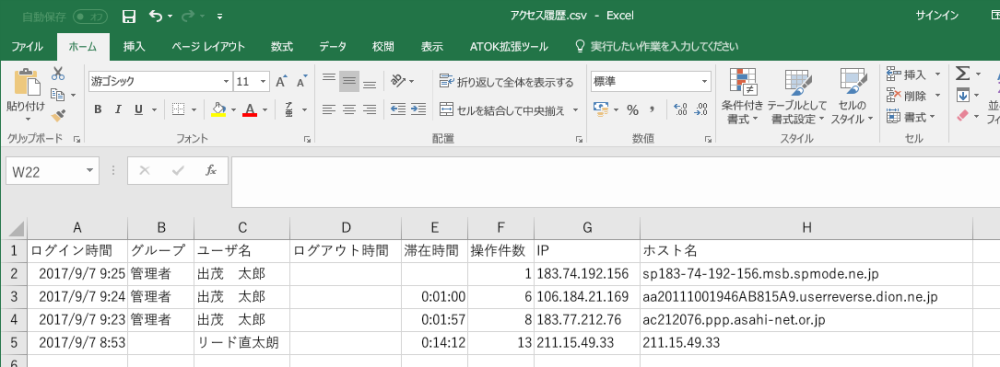Select the Format Painter brush

pyautogui.click(x=58, y=116)
